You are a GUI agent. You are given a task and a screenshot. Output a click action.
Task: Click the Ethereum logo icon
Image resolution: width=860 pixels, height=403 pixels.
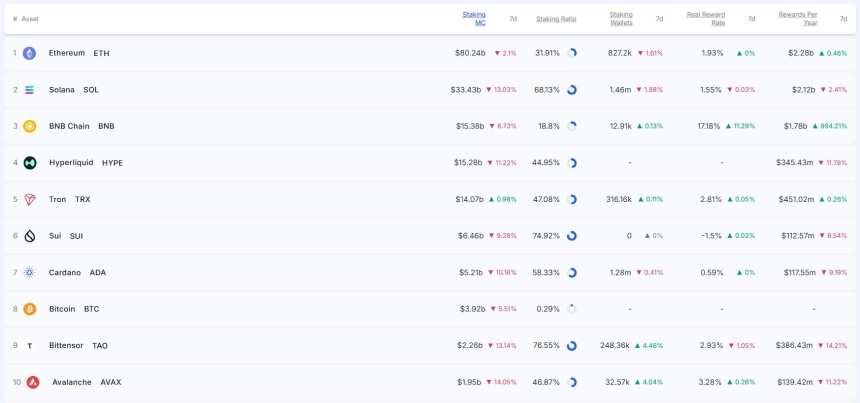(x=30, y=53)
